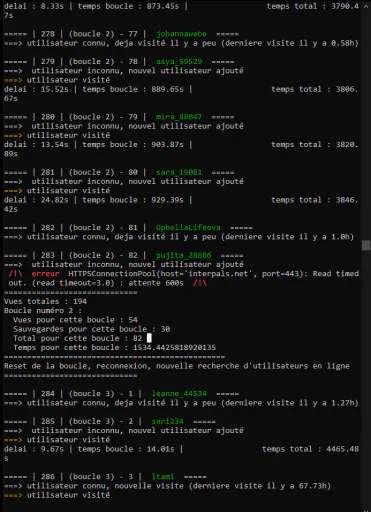Click 'derniere visite il y a 1.0h' text
This screenshot has width=371, height=512.
coord(287,237)
